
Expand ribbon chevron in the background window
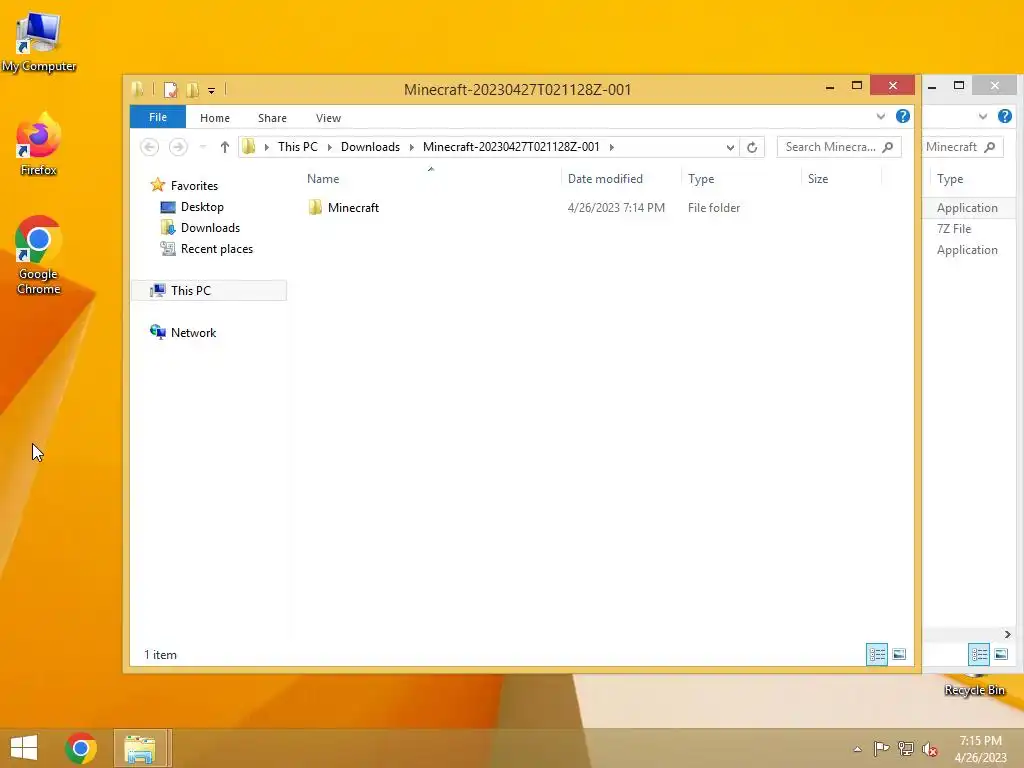click(x=983, y=116)
